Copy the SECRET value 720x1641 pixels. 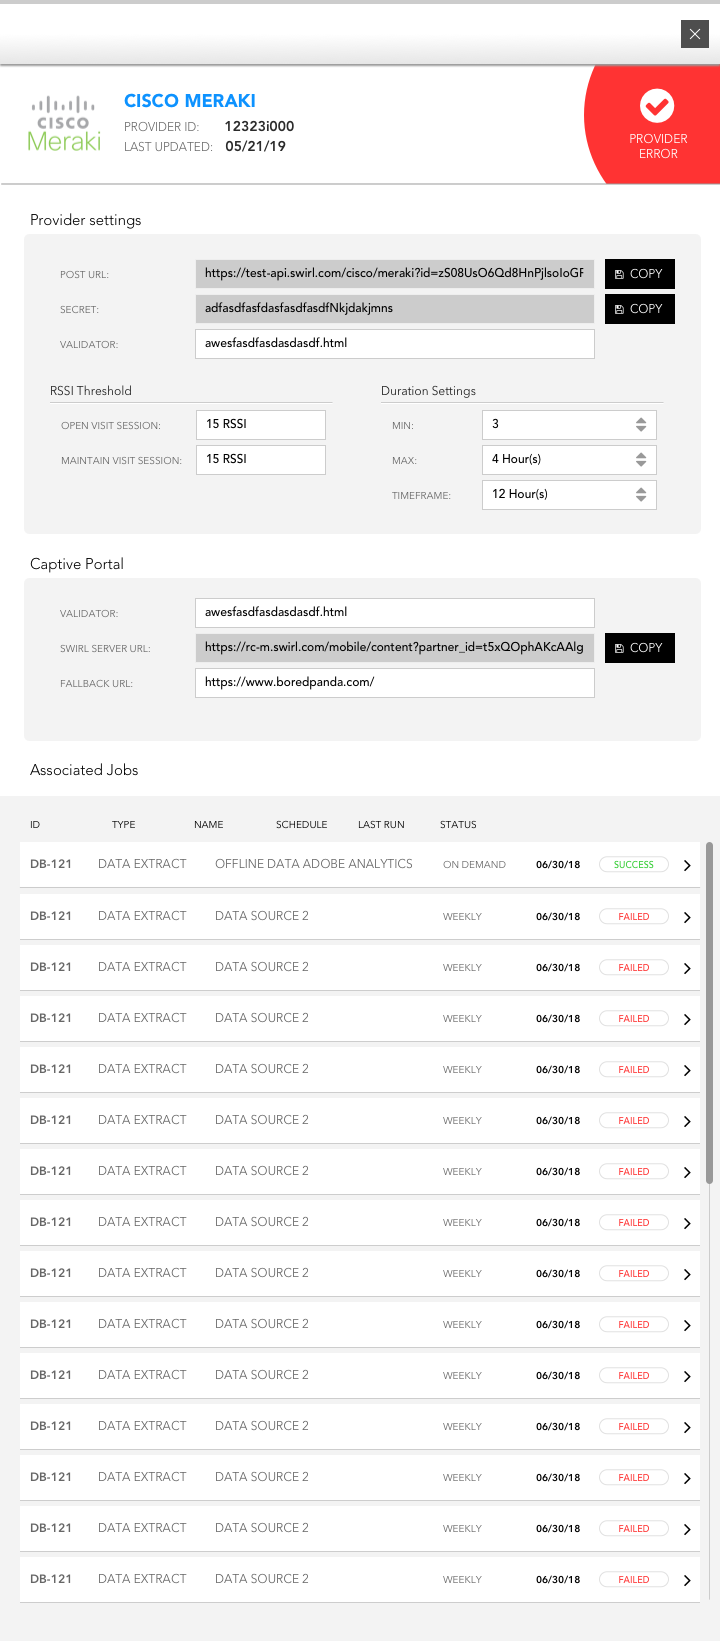point(640,309)
